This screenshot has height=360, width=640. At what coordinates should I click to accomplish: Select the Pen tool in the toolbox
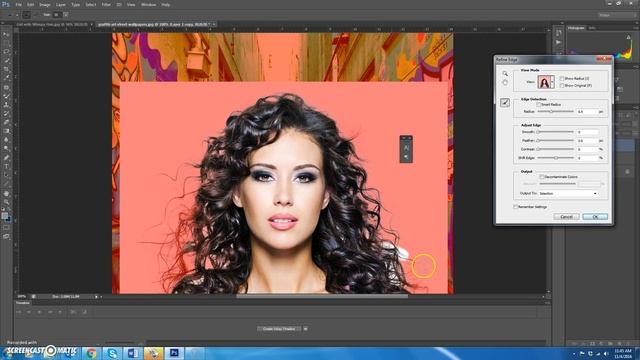pos(6,158)
